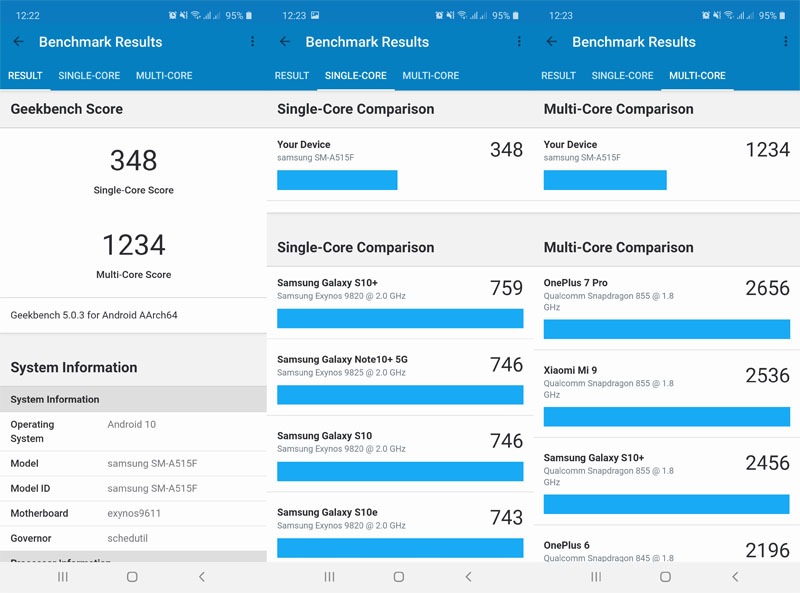Tap home button icon below Multi-Core list
The height and width of the screenshot is (593, 800).
665,577
